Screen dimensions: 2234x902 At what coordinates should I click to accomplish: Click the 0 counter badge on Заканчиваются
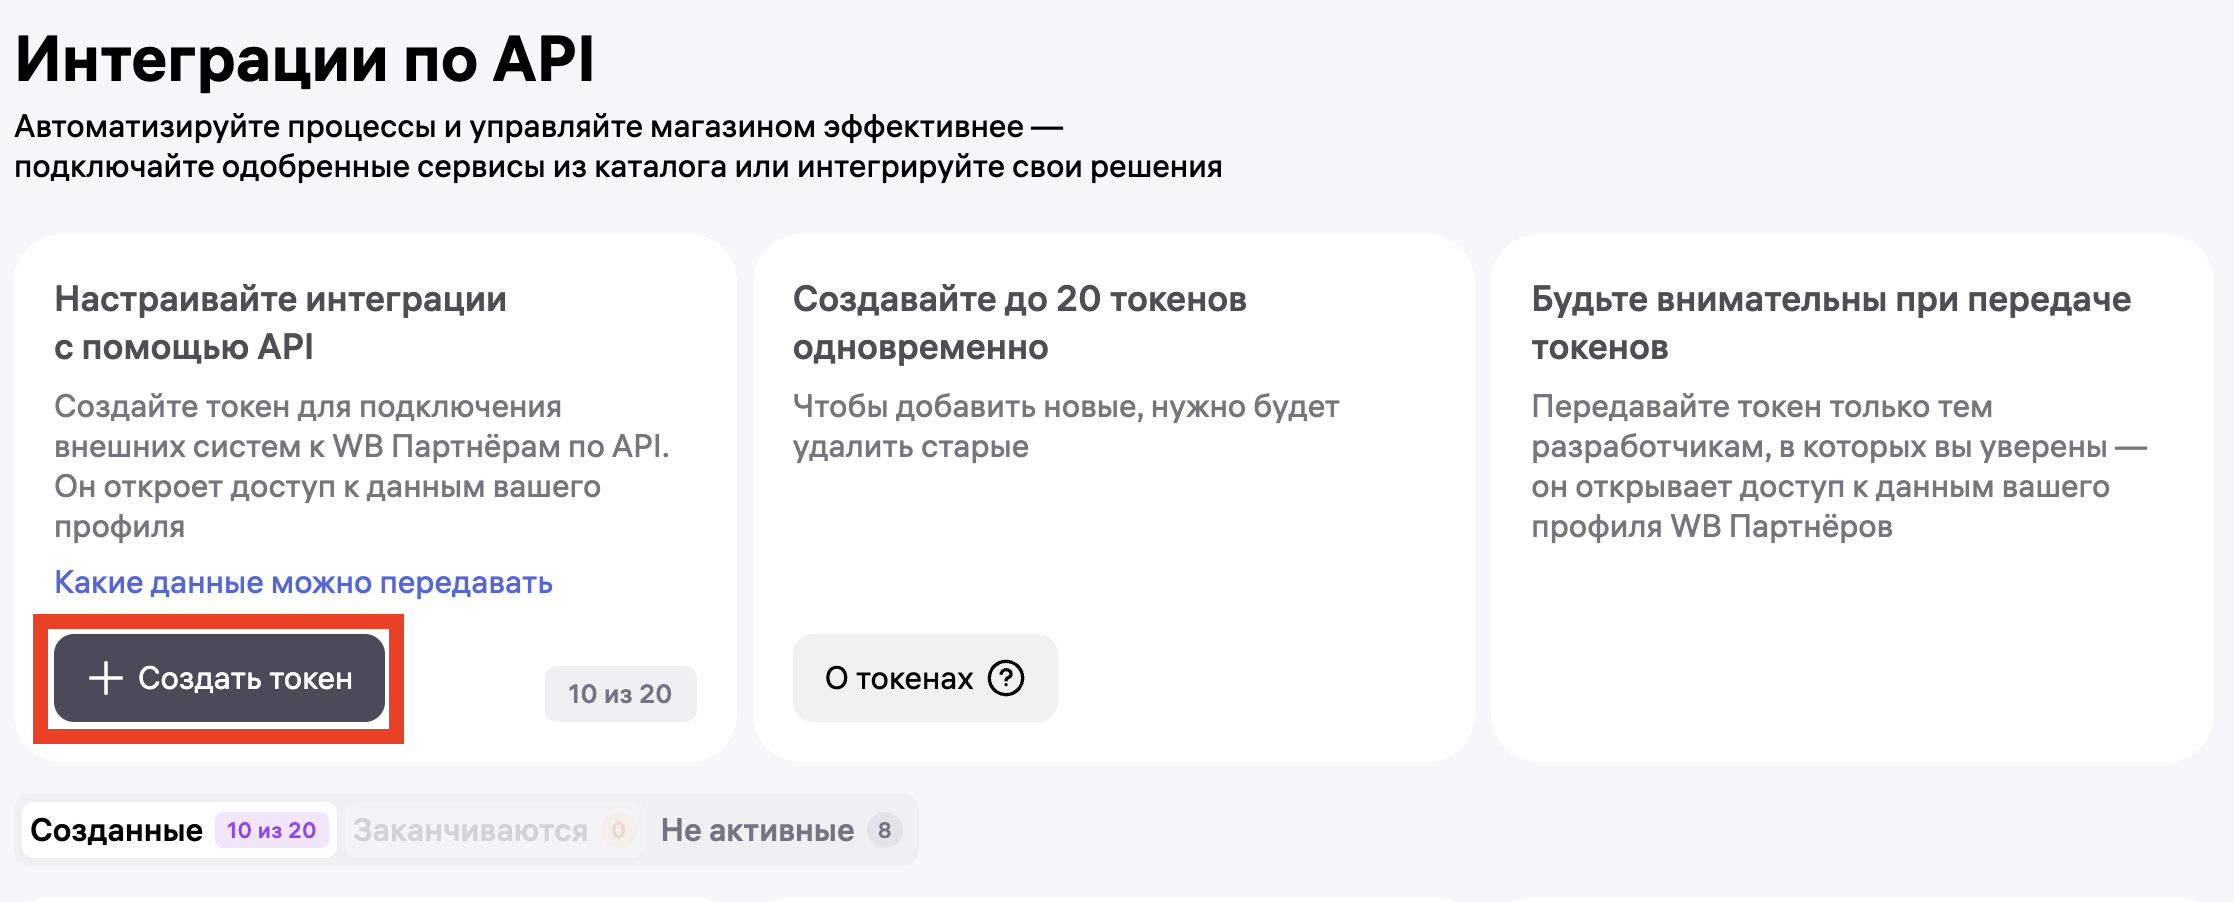coord(618,830)
